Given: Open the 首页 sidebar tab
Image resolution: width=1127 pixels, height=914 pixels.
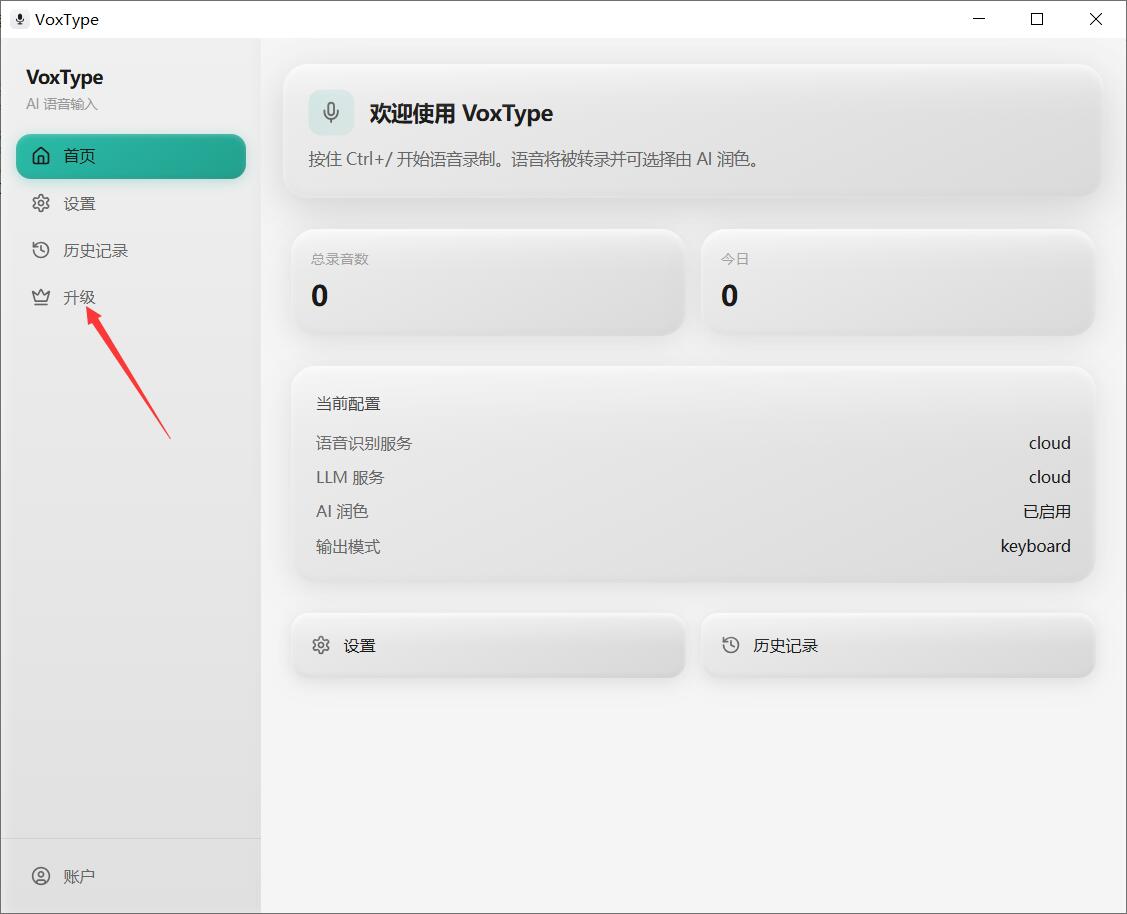Looking at the screenshot, I should click(131, 156).
